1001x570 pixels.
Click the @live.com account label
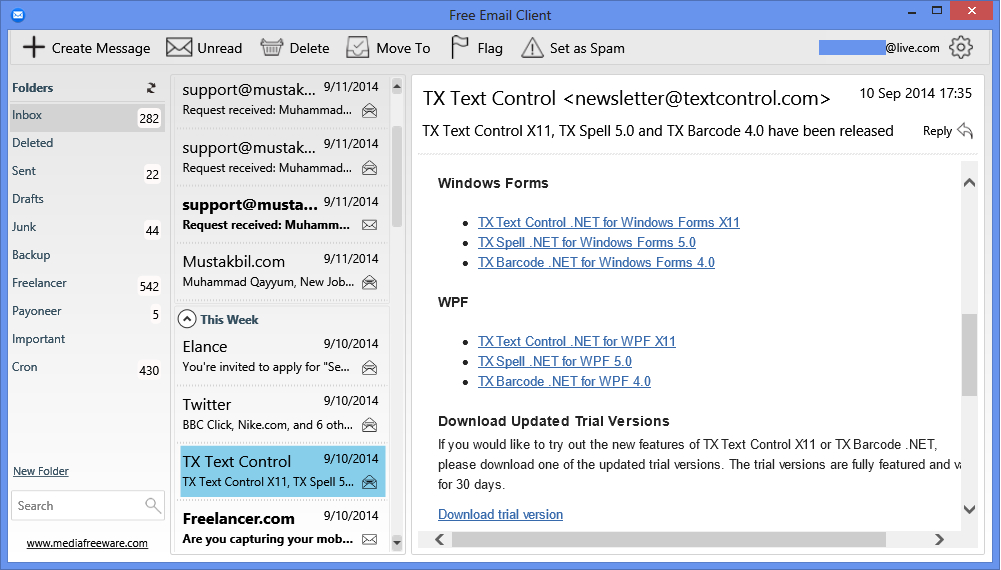point(912,48)
